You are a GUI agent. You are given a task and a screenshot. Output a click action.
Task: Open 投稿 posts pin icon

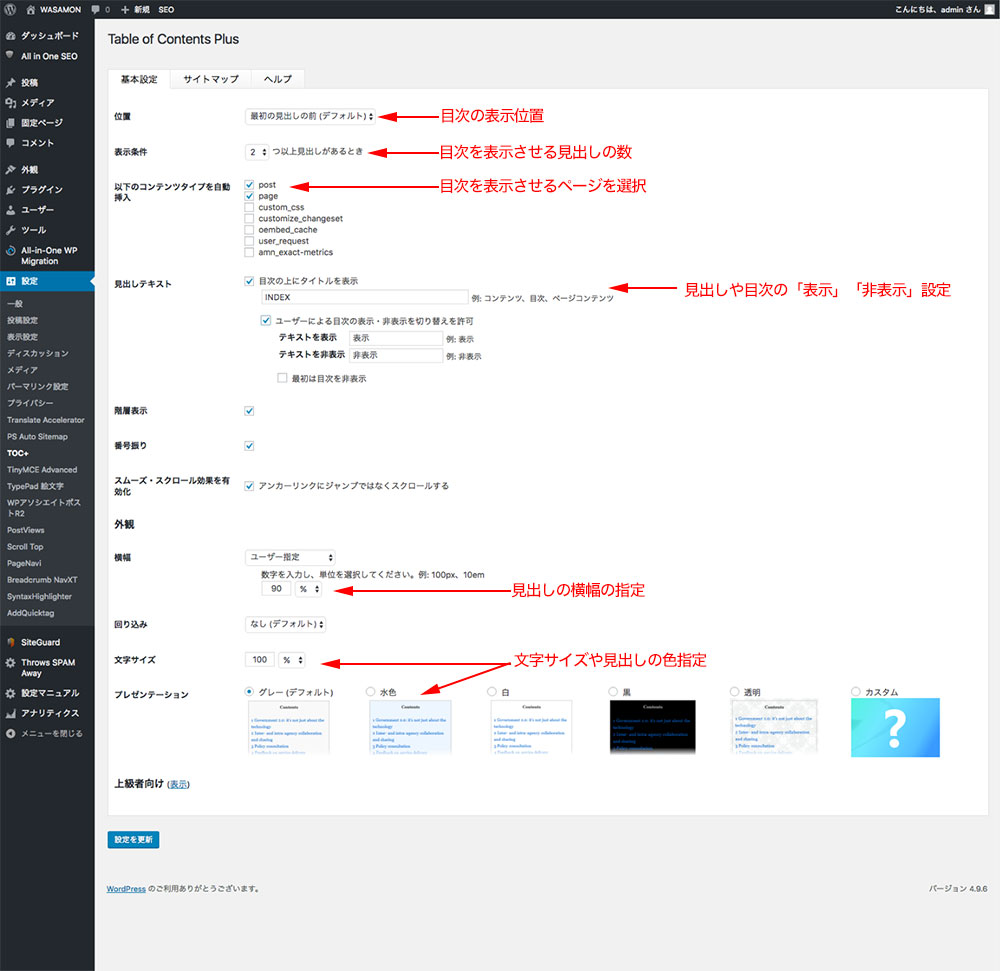pos(10,82)
